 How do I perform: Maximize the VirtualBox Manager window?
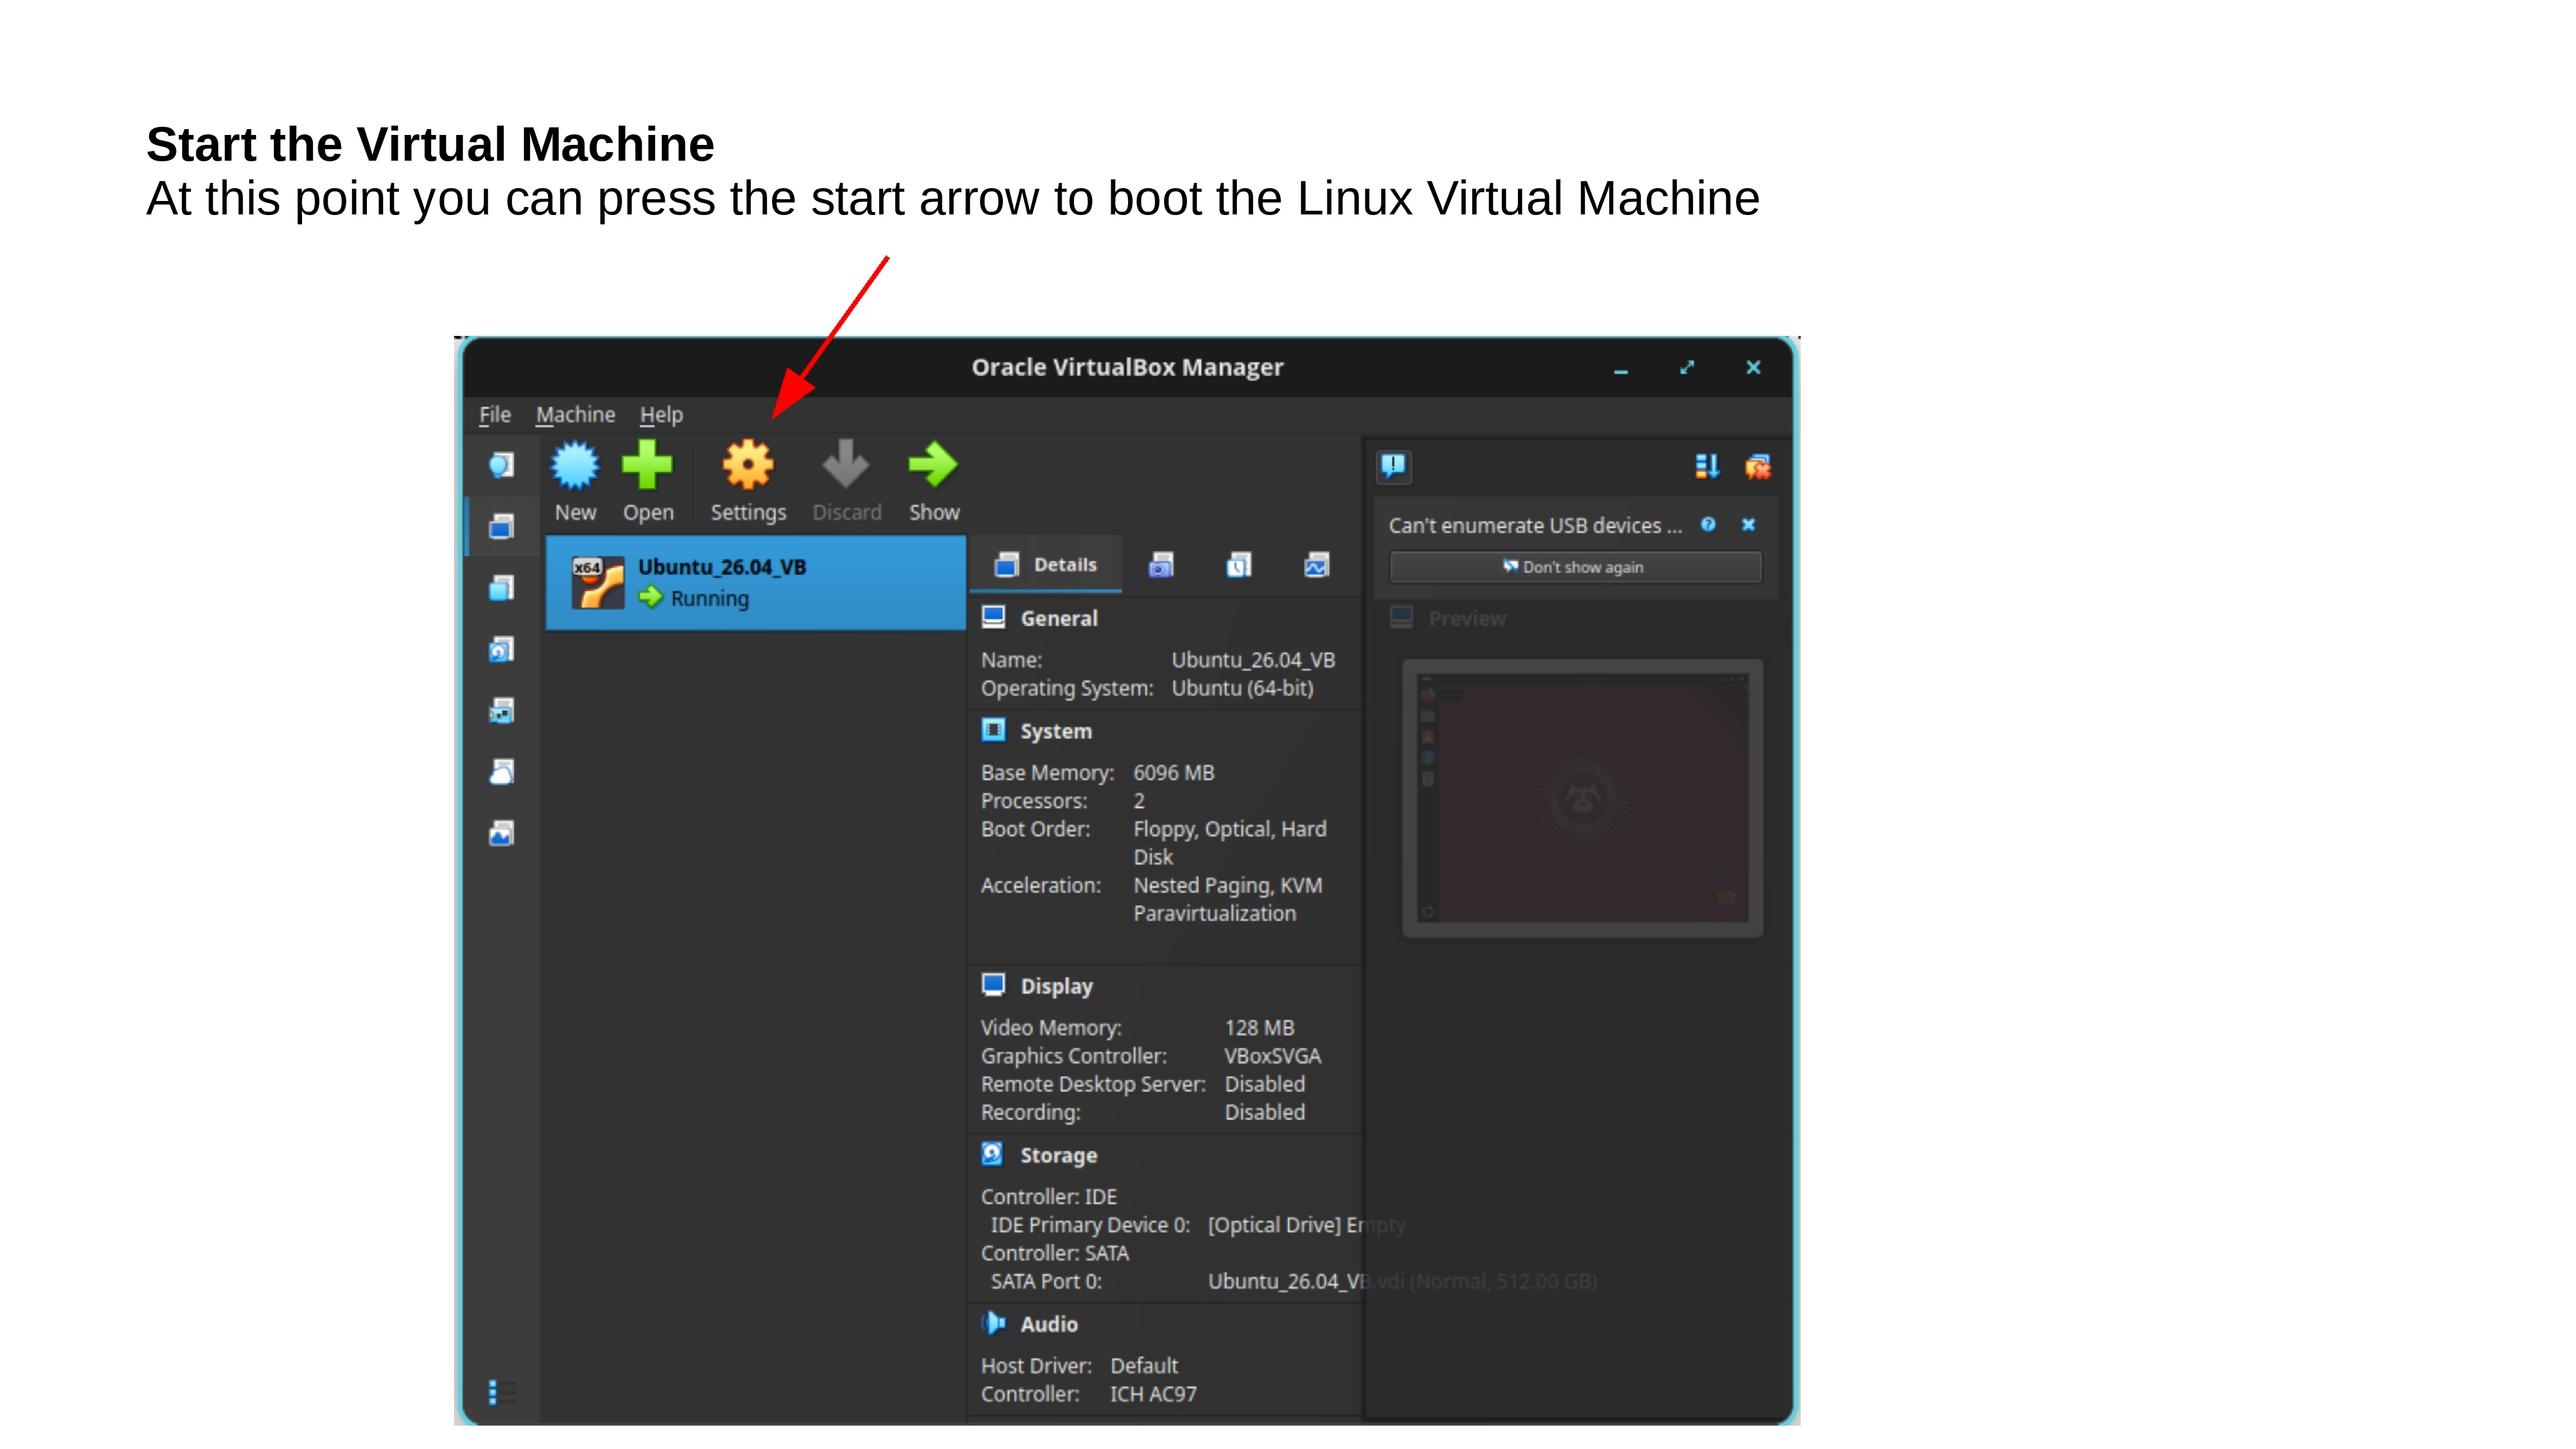1687,368
